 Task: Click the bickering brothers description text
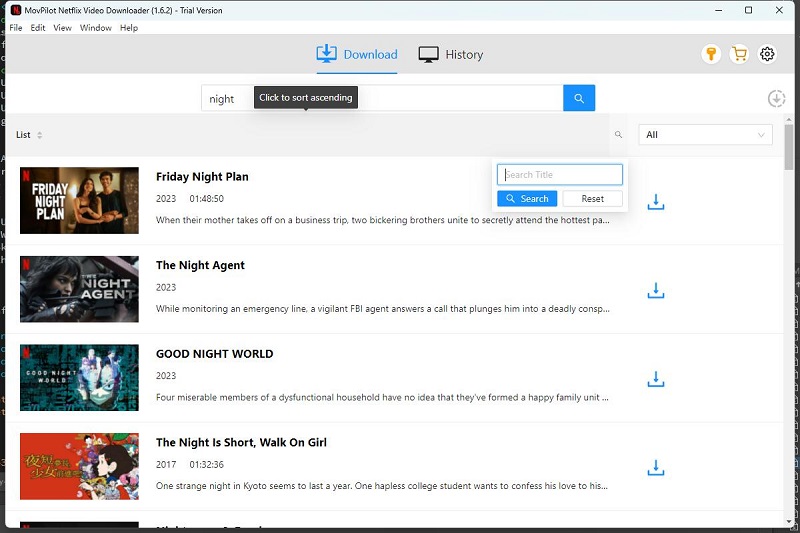click(383, 220)
